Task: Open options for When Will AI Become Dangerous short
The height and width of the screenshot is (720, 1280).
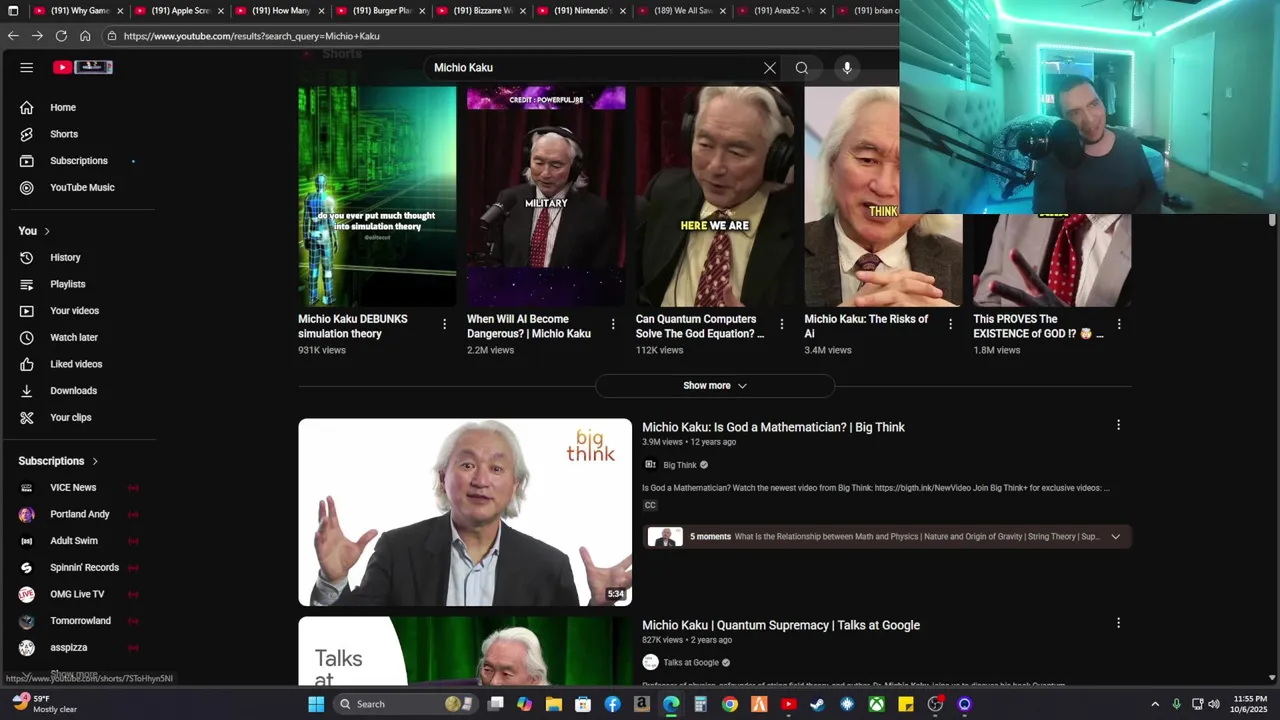Action: [x=613, y=324]
